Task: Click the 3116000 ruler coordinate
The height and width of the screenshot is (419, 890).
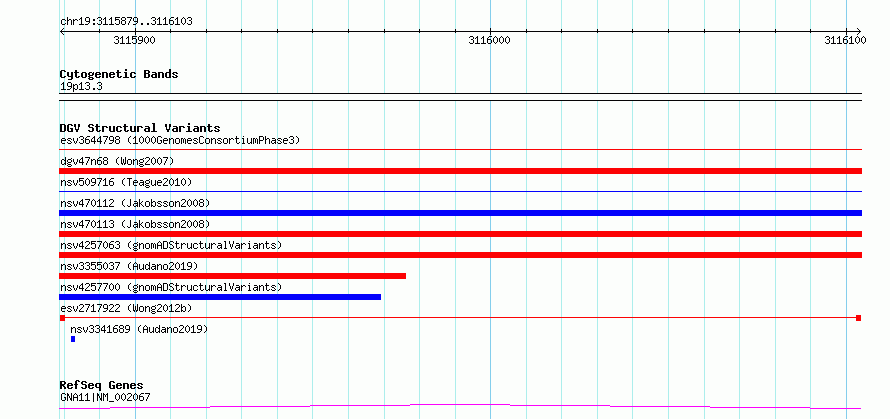Action: (489, 40)
